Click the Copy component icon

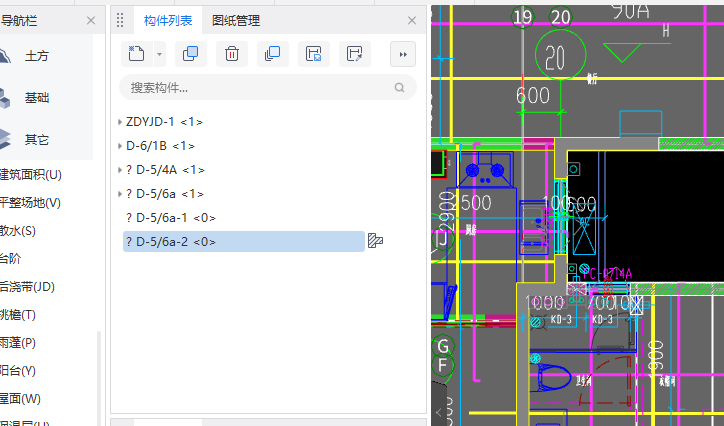tap(191, 54)
